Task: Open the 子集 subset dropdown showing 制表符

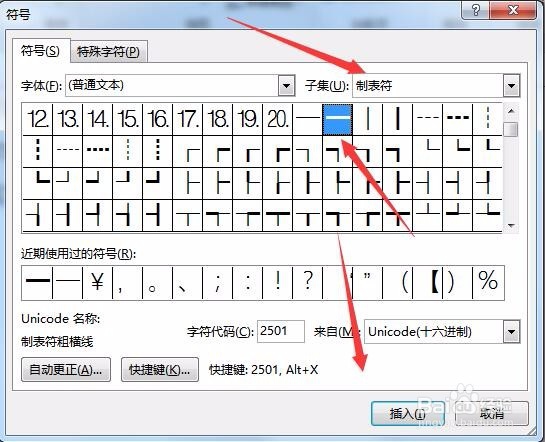Action: click(x=511, y=85)
